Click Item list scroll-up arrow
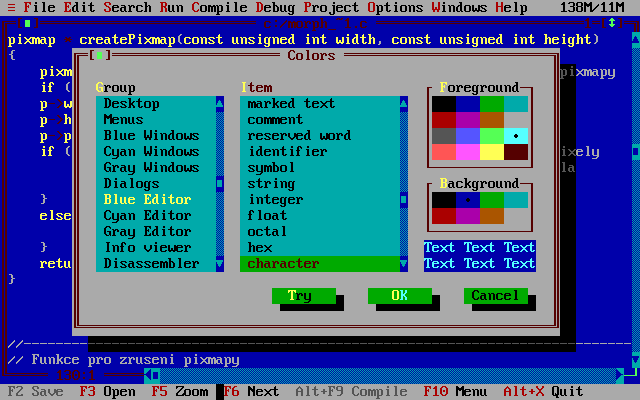640x400 pixels. pyautogui.click(x=404, y=104)
